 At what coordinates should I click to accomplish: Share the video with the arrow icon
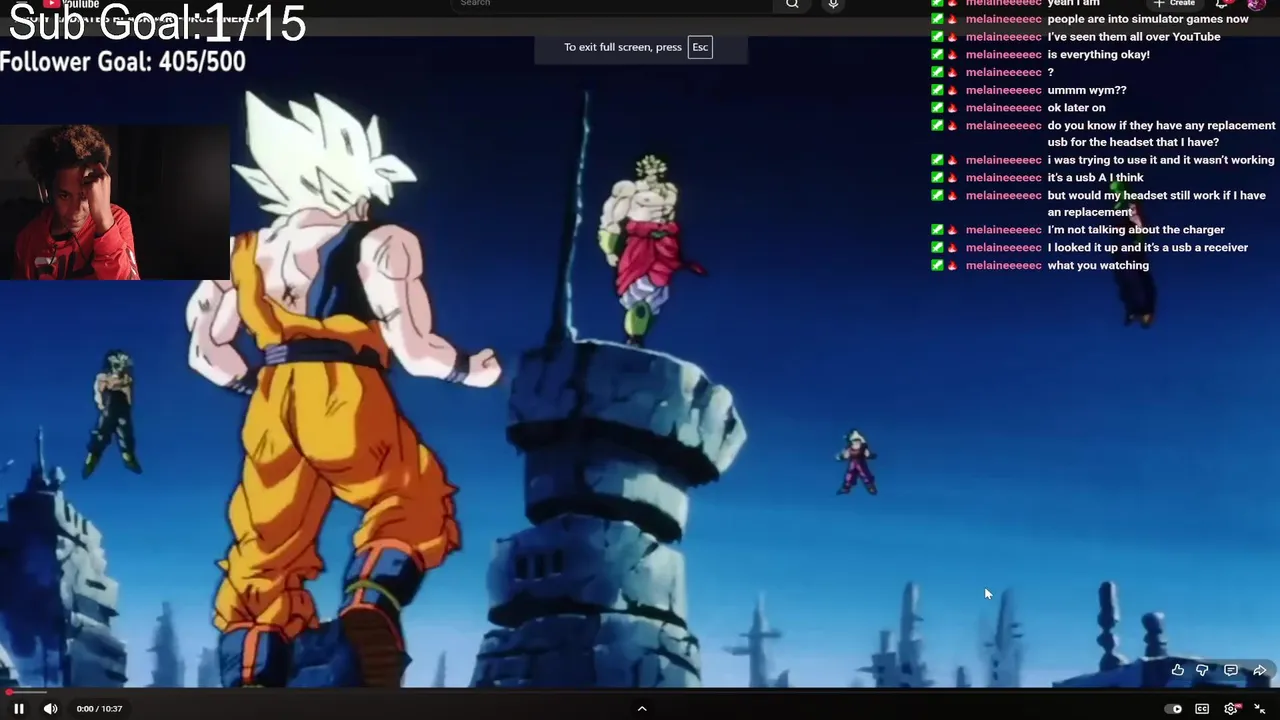click(1260, 670)
